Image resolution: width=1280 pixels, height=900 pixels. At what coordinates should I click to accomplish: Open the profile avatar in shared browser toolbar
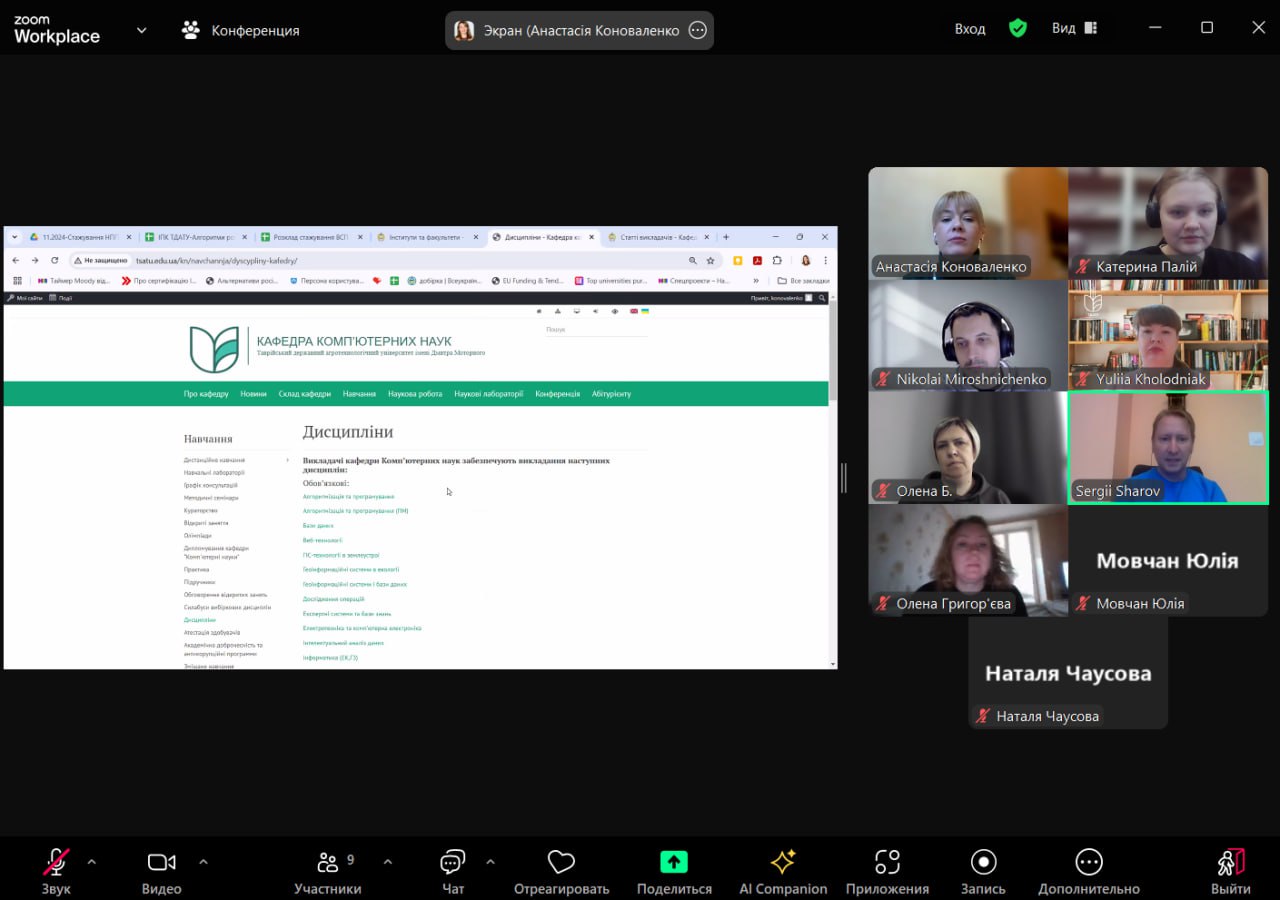click(806, 260)
